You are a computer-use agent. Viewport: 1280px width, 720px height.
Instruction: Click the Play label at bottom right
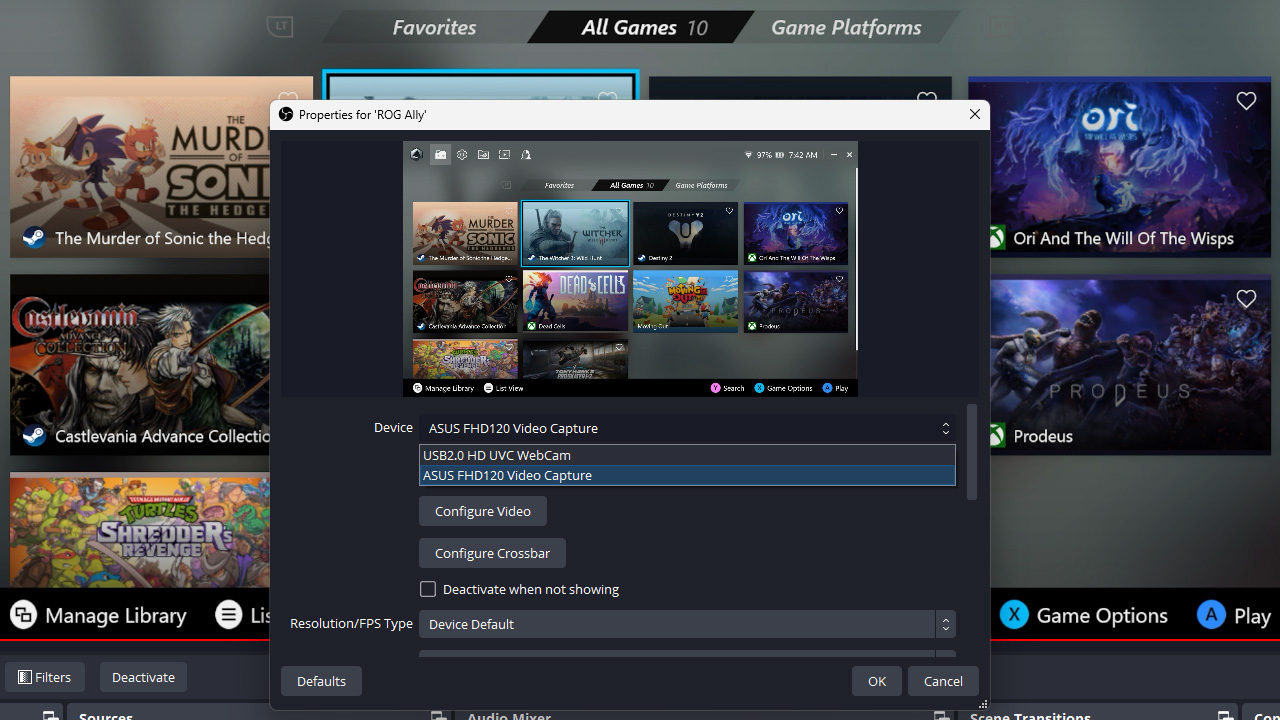tap(1252, 616)
